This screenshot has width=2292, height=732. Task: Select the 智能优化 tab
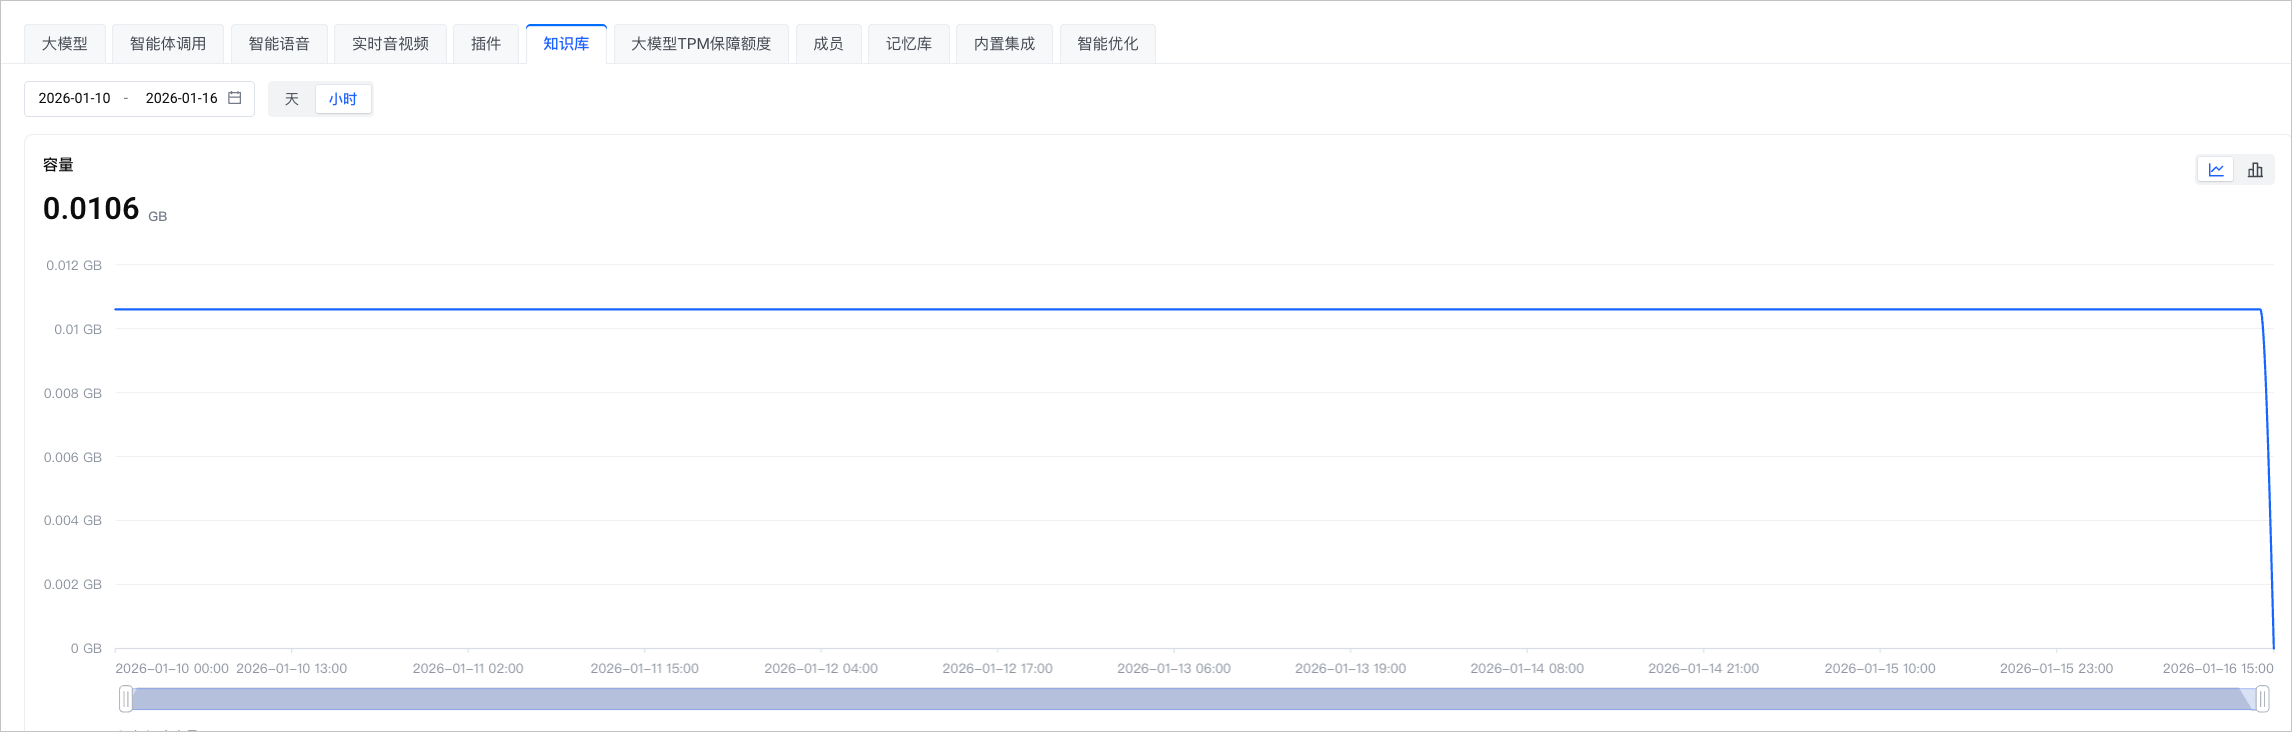[1107, 44]
